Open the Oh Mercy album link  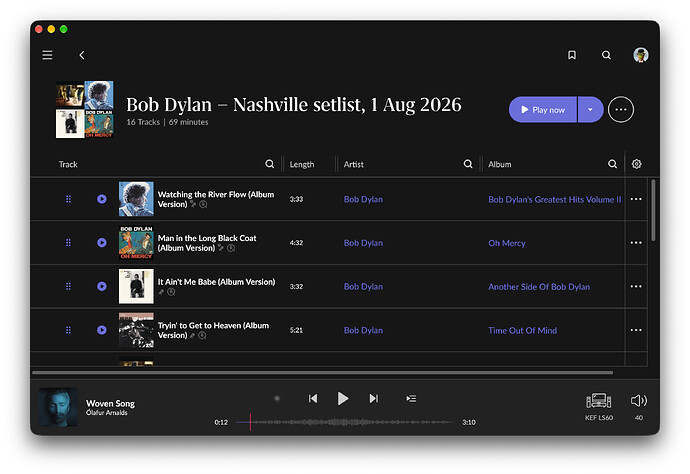[x=506, y=243]
